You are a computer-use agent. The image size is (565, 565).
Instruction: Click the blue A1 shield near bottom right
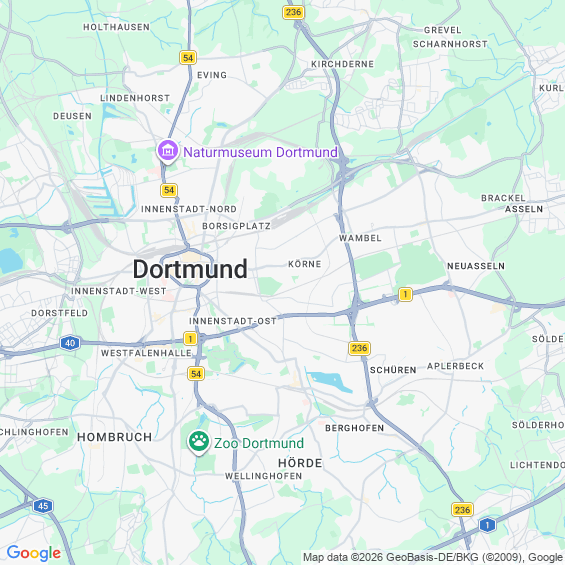[487, 525]
